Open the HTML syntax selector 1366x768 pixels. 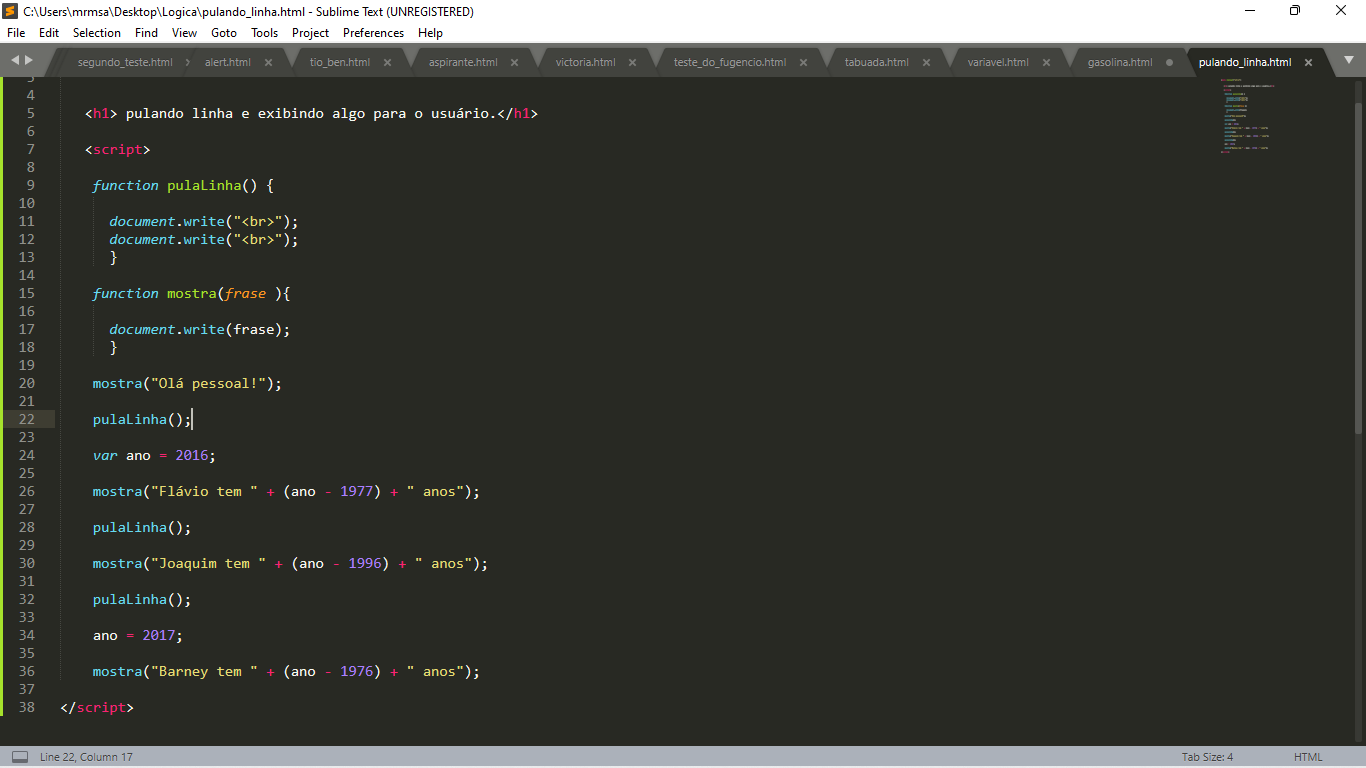[1307, 757]
